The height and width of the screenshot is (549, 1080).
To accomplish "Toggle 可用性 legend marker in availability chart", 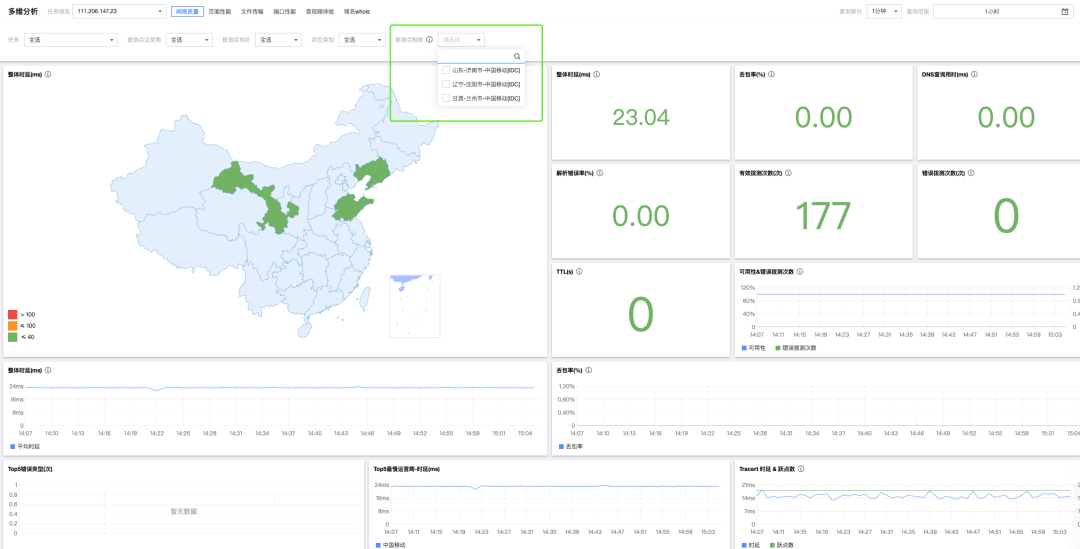I will point(744,348).
